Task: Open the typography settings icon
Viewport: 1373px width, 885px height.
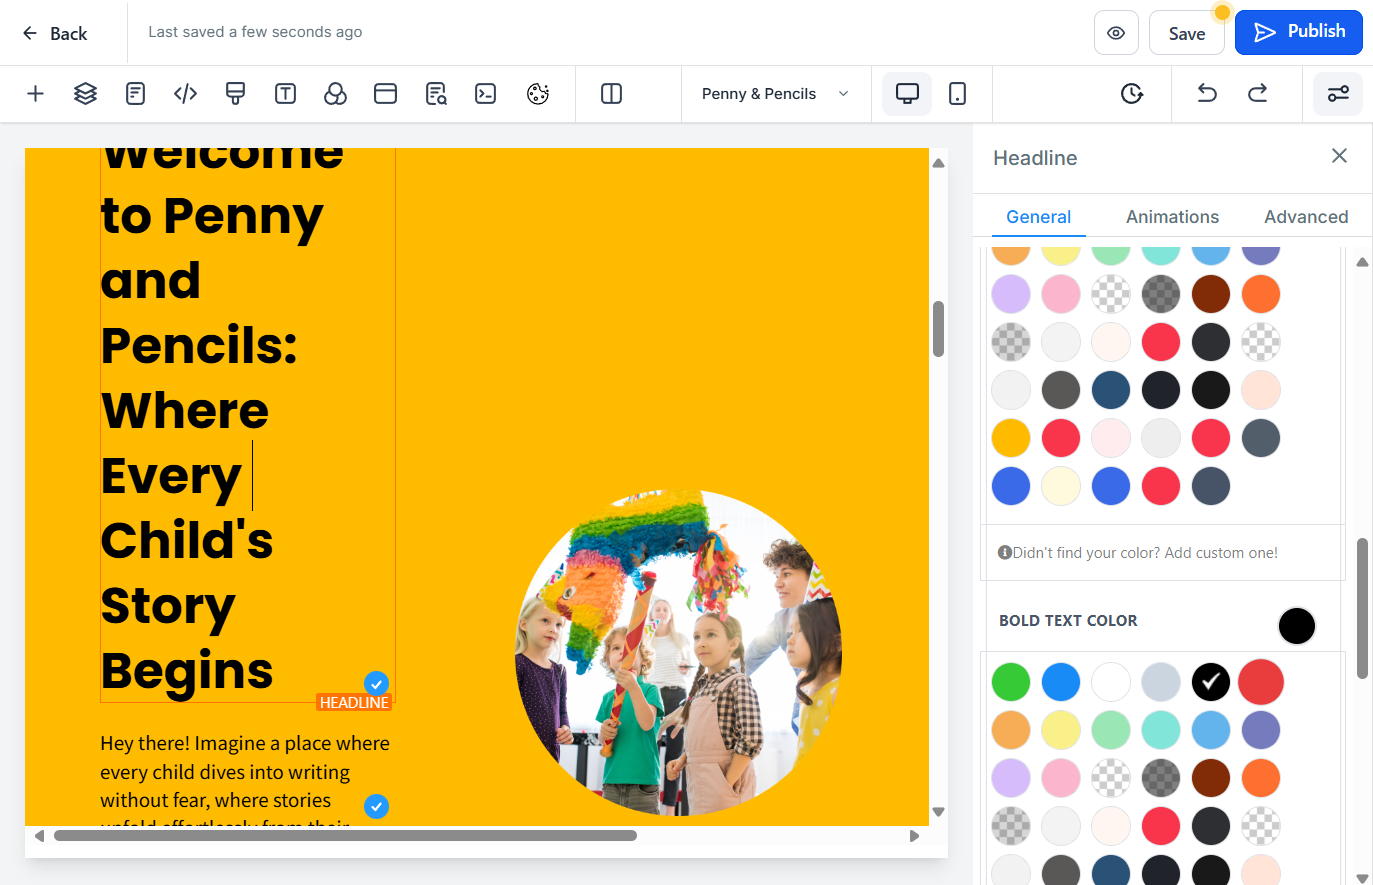Action: coord(285,94)
